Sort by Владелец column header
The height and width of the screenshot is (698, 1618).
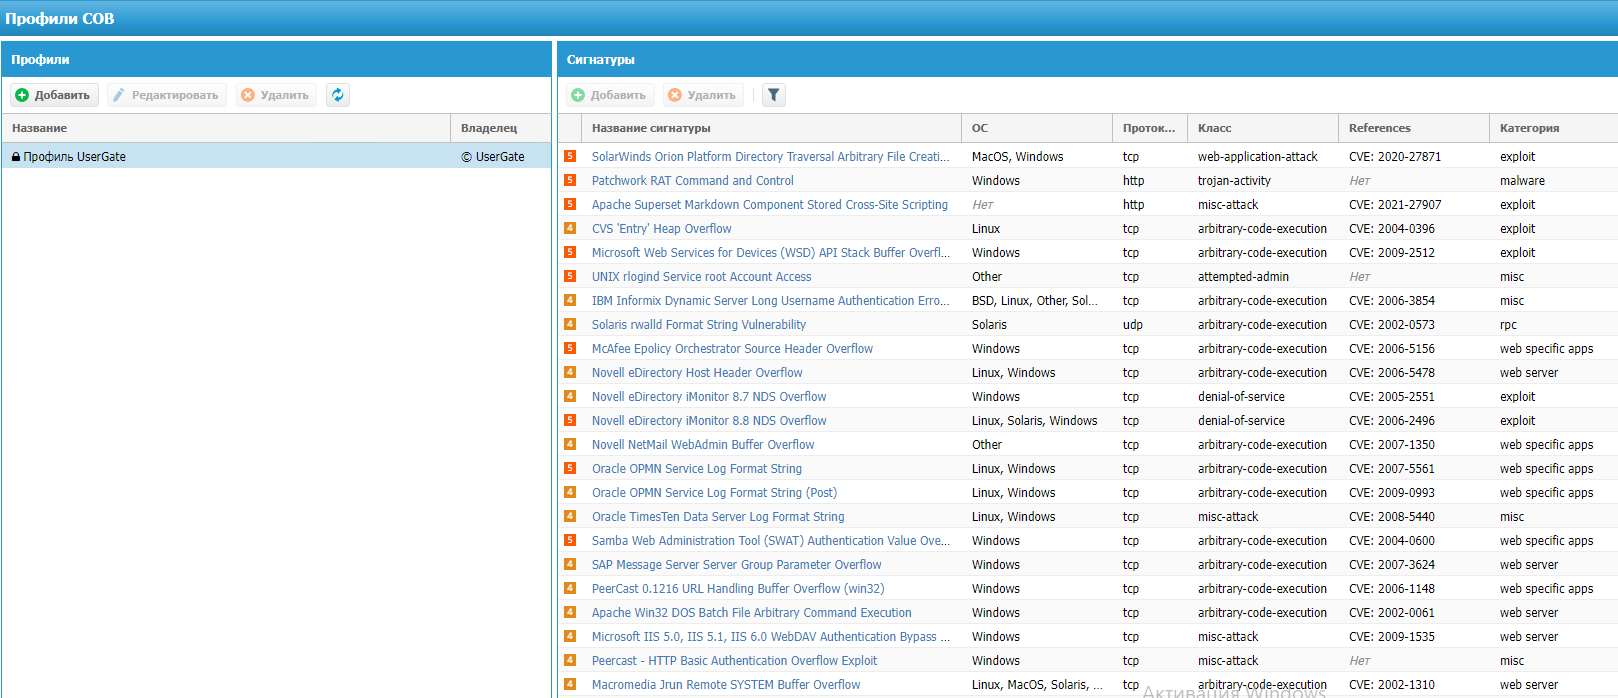[501, 128]
